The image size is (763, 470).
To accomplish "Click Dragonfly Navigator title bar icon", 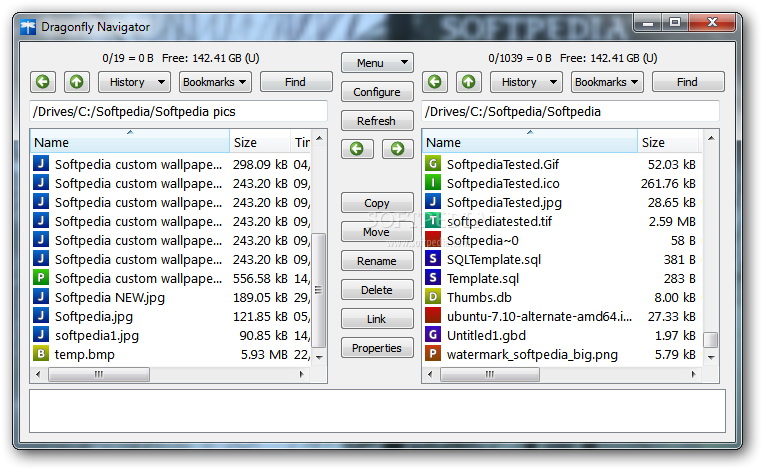I will point(28,27).
